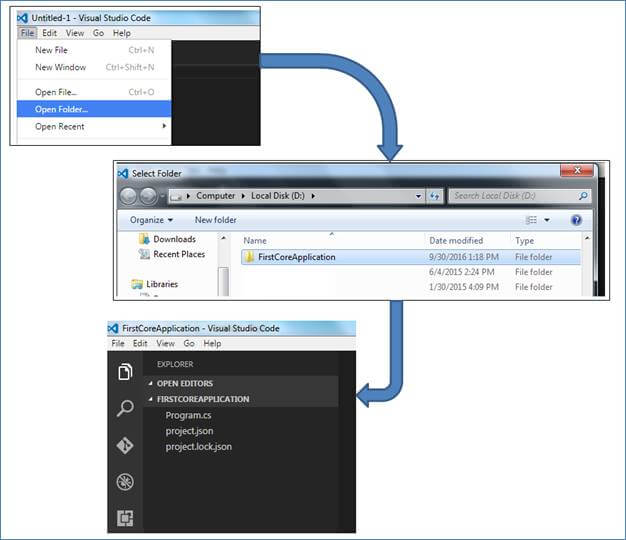This screenshot has height=540, width=626.
Task: Click Local Disk (D:) in address breadcrumb
Action: [278, 196]
